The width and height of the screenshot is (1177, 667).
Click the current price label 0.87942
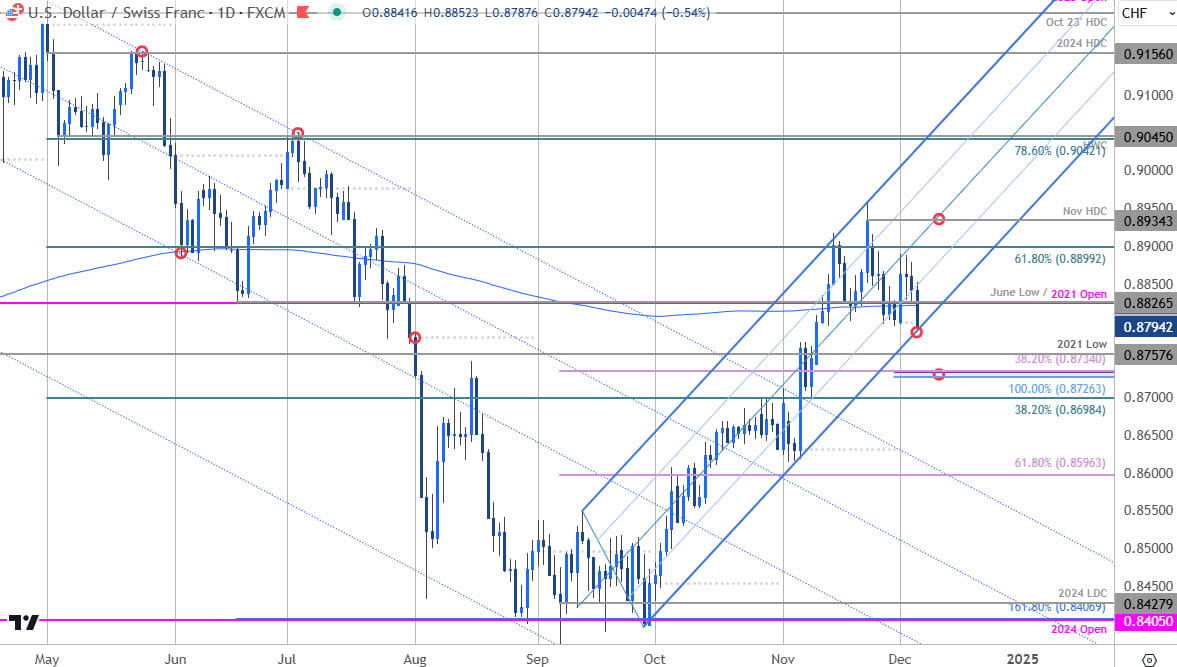[x=1146, y=326]
